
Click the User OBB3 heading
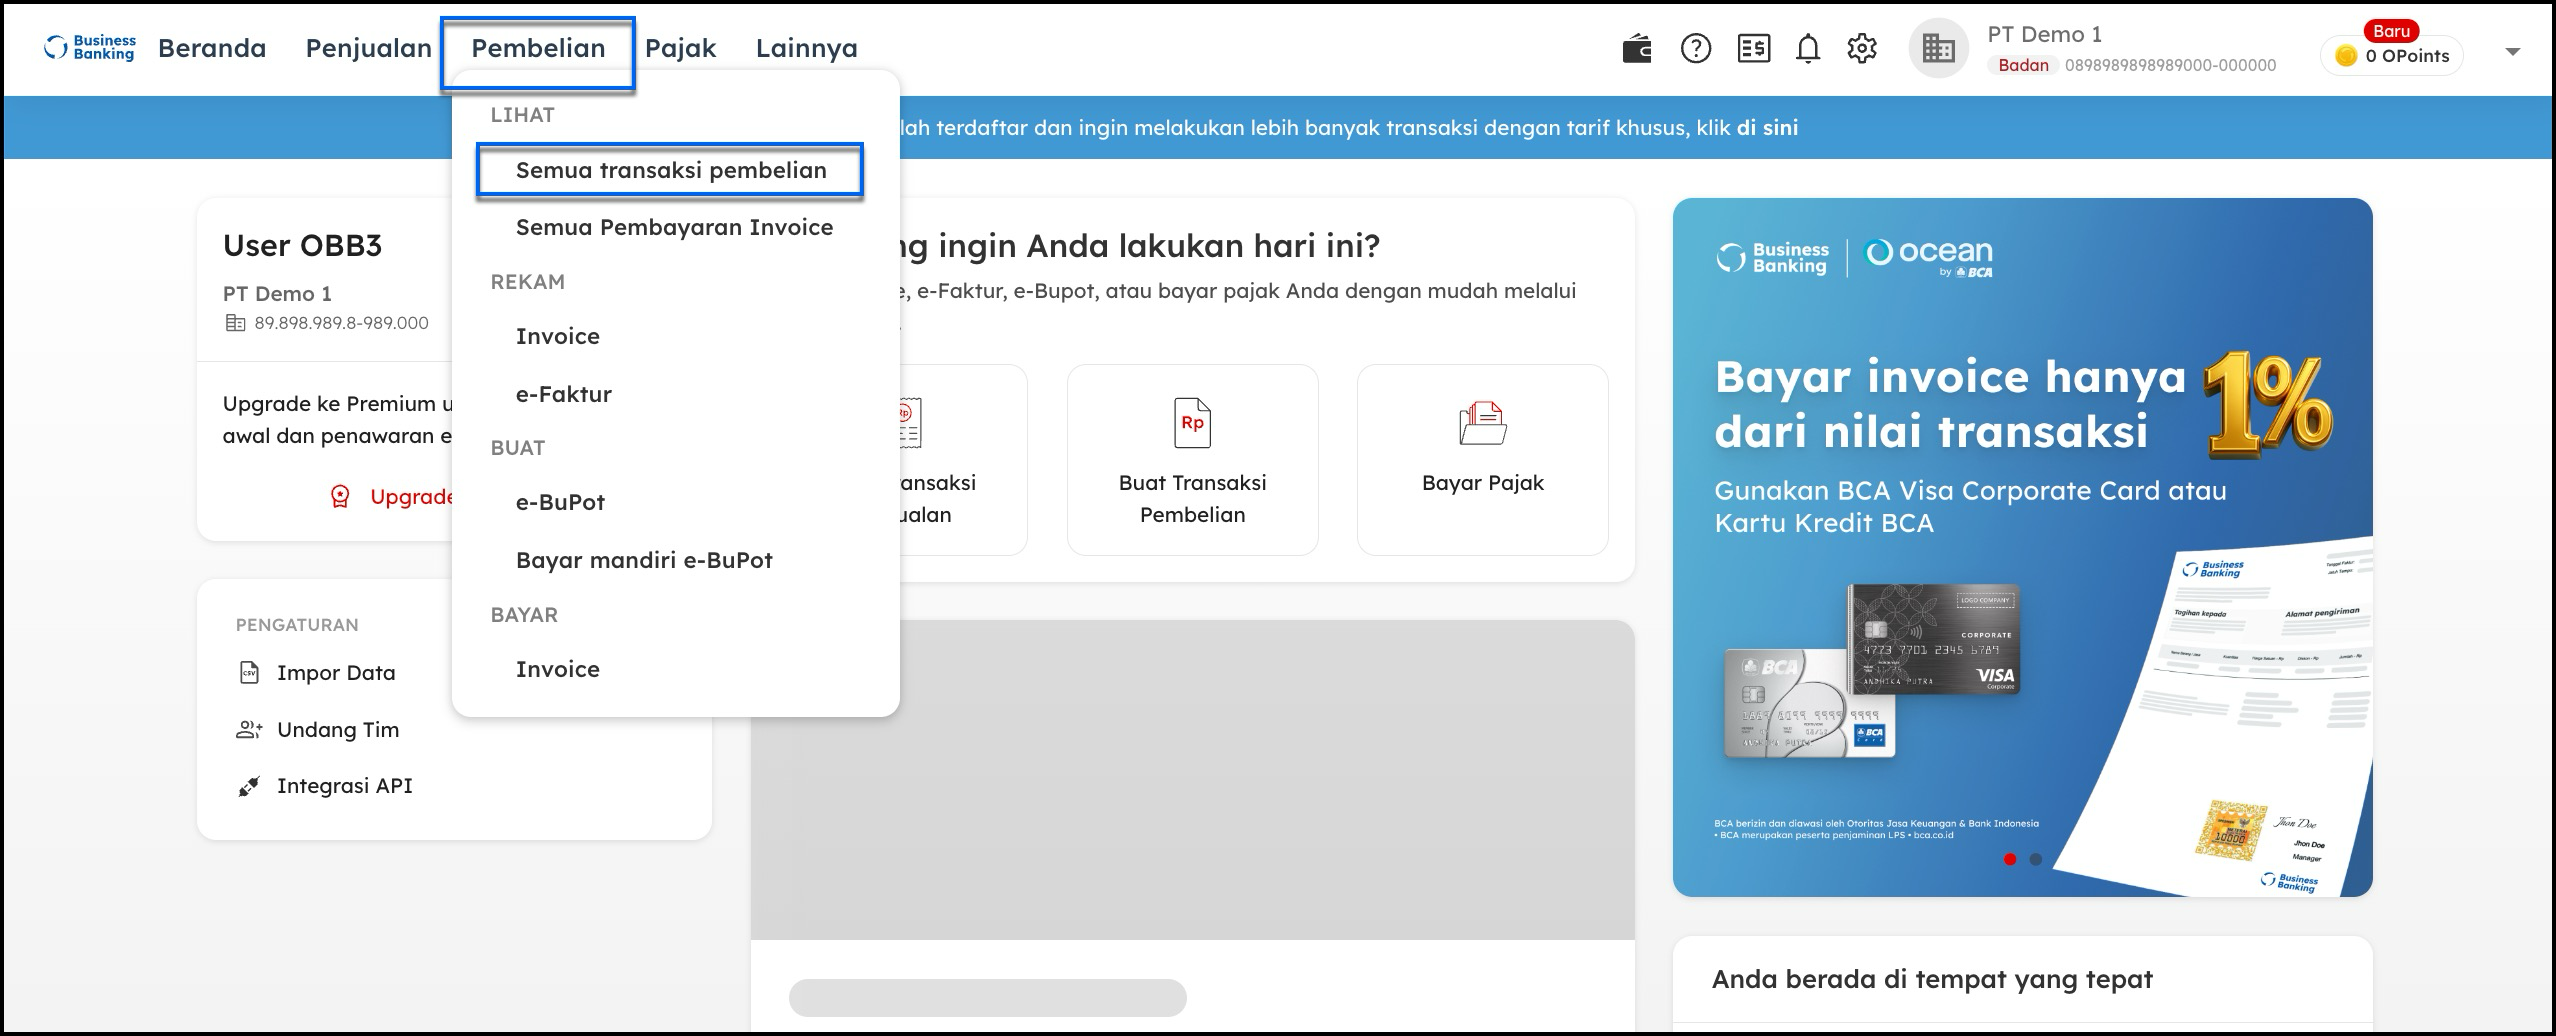[302, 245]
